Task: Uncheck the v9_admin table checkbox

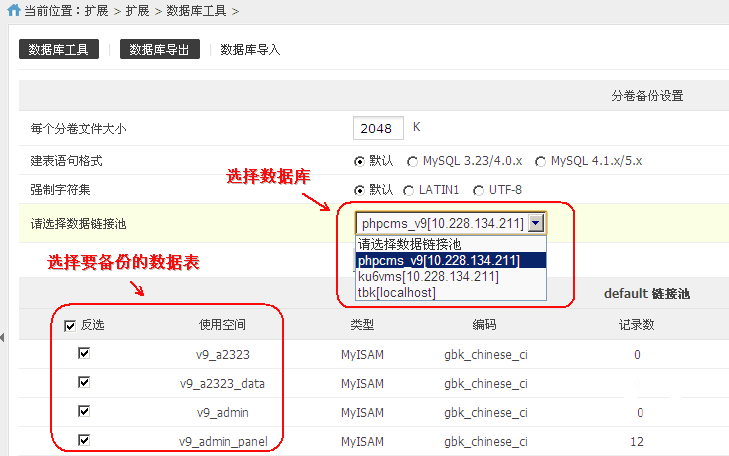Action: point(84,412)
